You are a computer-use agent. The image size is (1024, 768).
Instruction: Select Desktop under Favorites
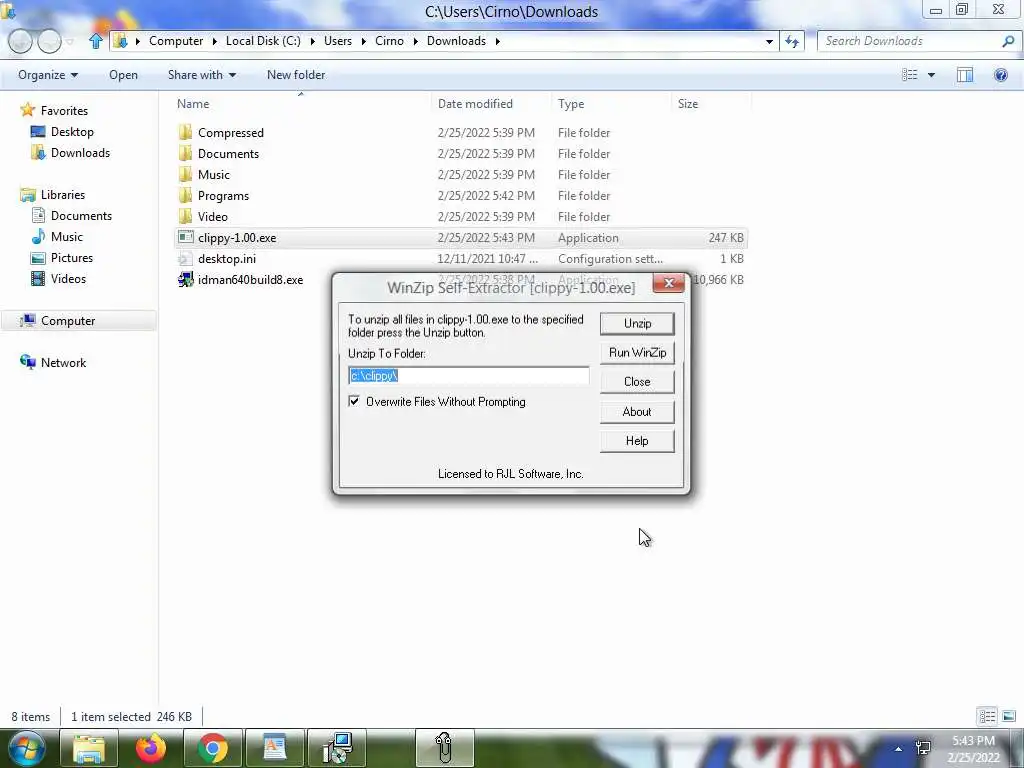click(72, 132)
